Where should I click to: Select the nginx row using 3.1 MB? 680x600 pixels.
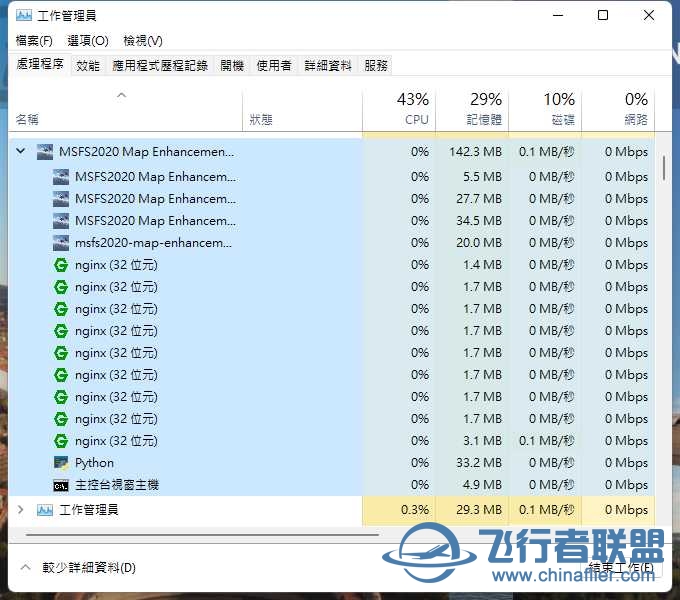point(331,441)
